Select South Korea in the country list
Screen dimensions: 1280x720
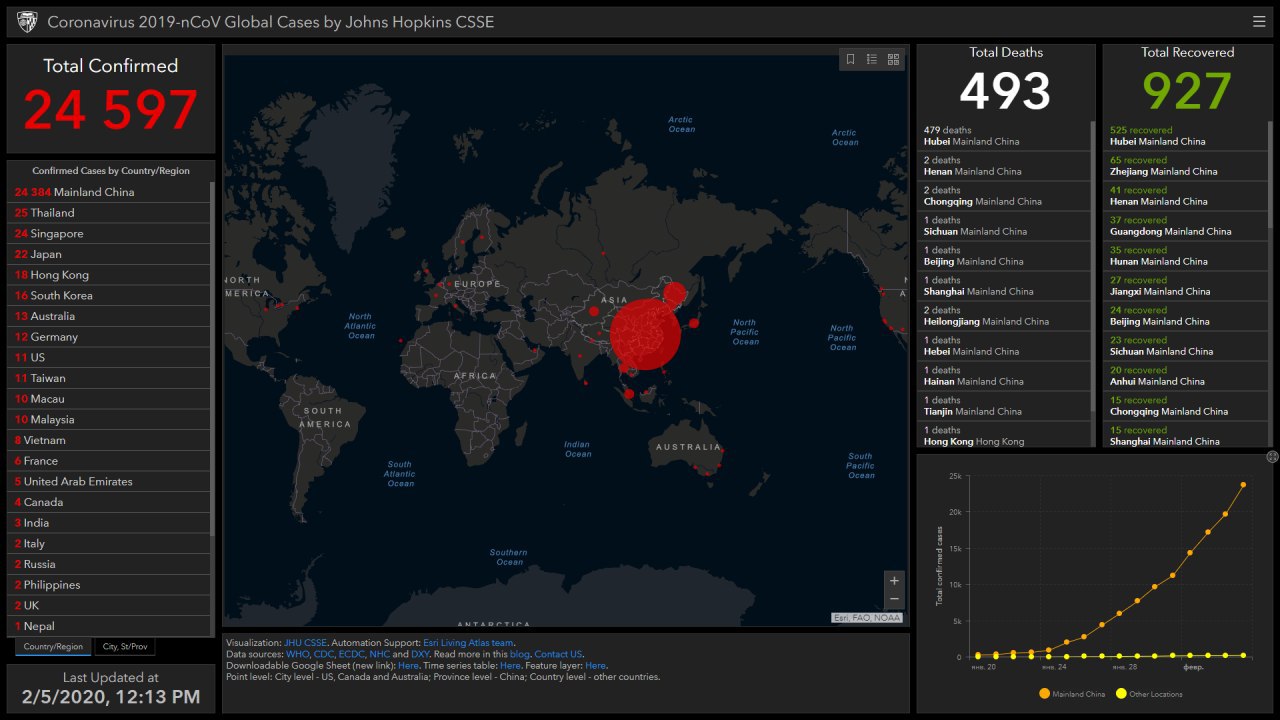(x=110, y=296)
